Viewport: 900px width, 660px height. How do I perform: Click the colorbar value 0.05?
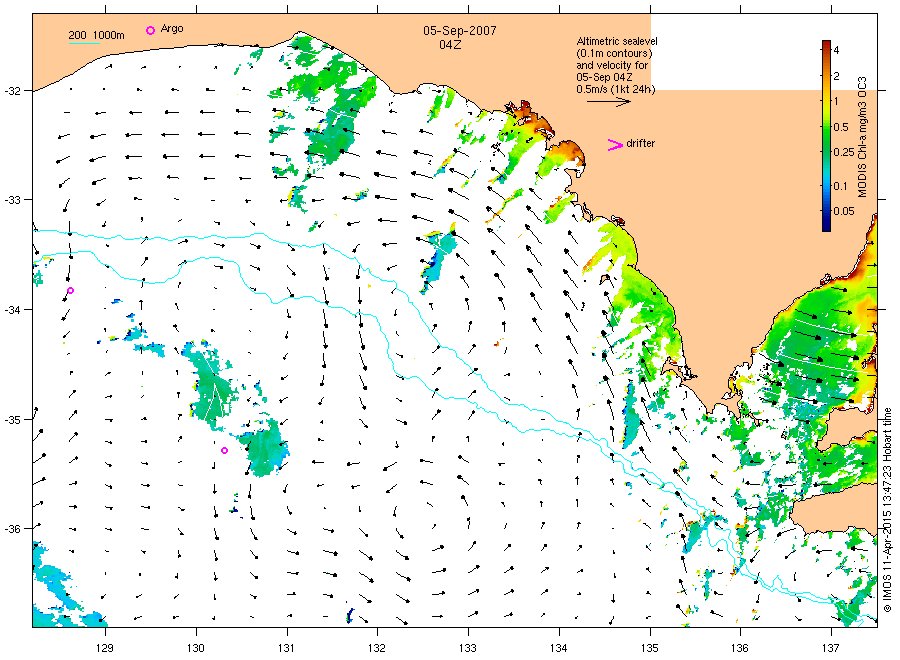844,211
